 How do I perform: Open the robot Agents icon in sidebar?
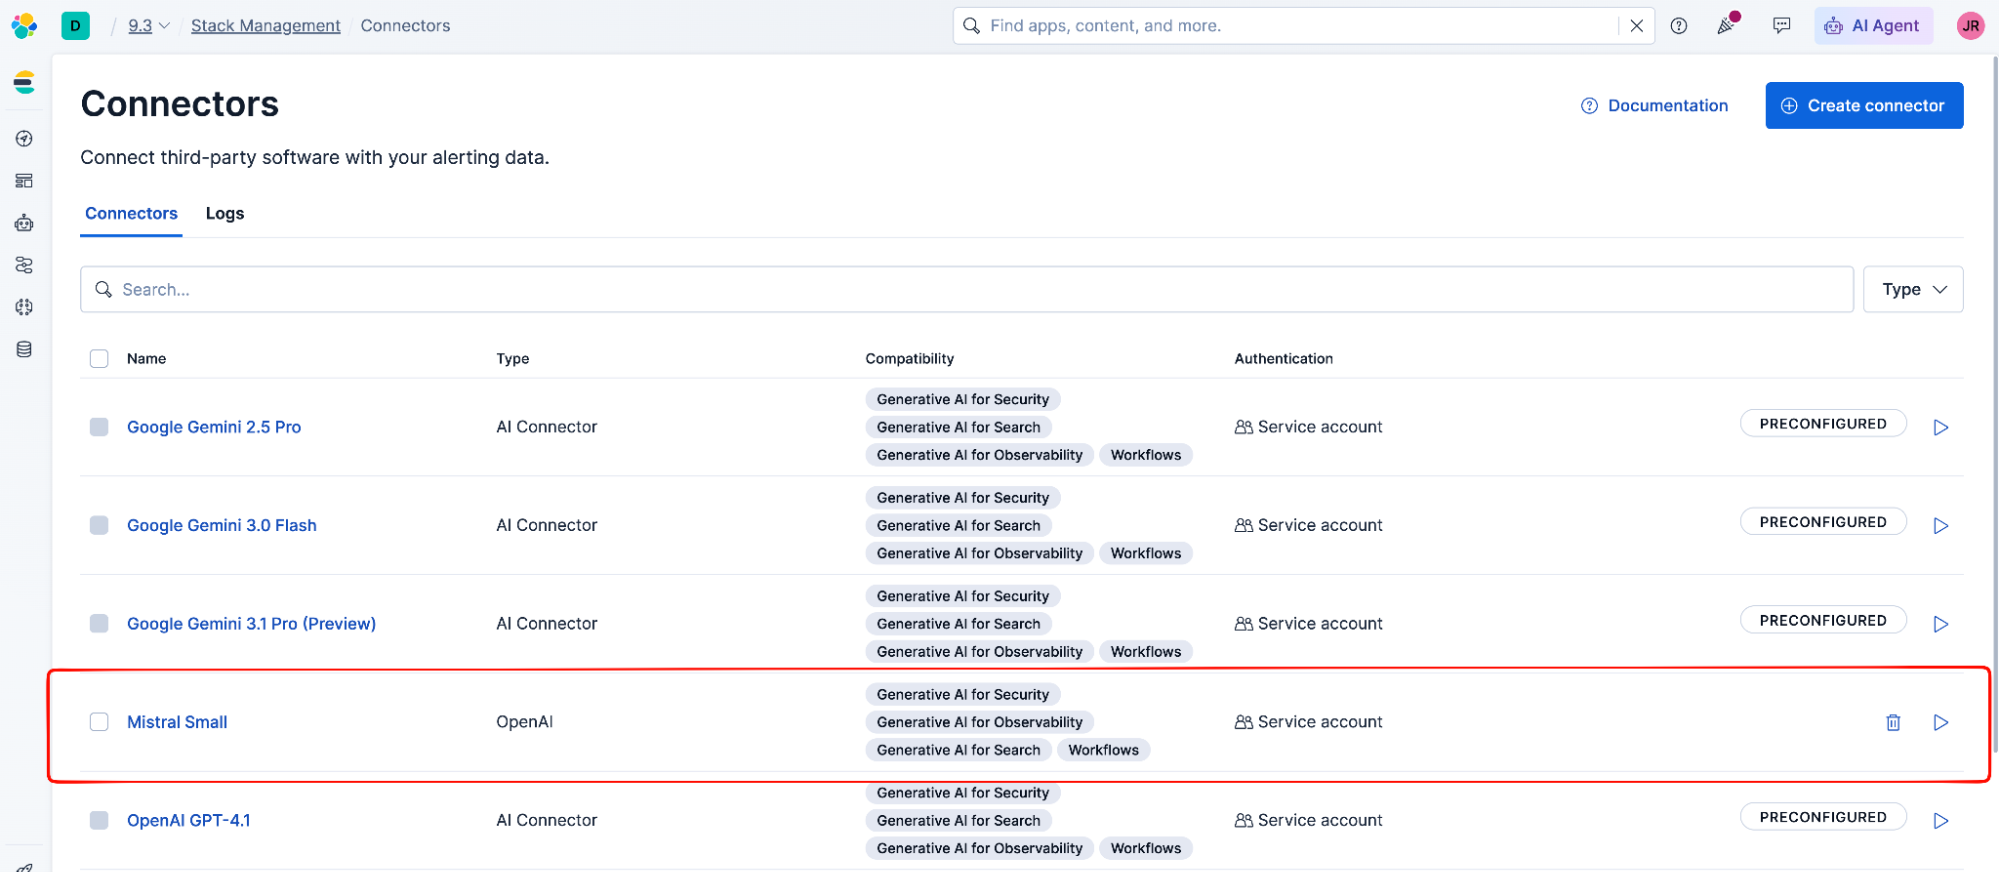click(24, 223)
